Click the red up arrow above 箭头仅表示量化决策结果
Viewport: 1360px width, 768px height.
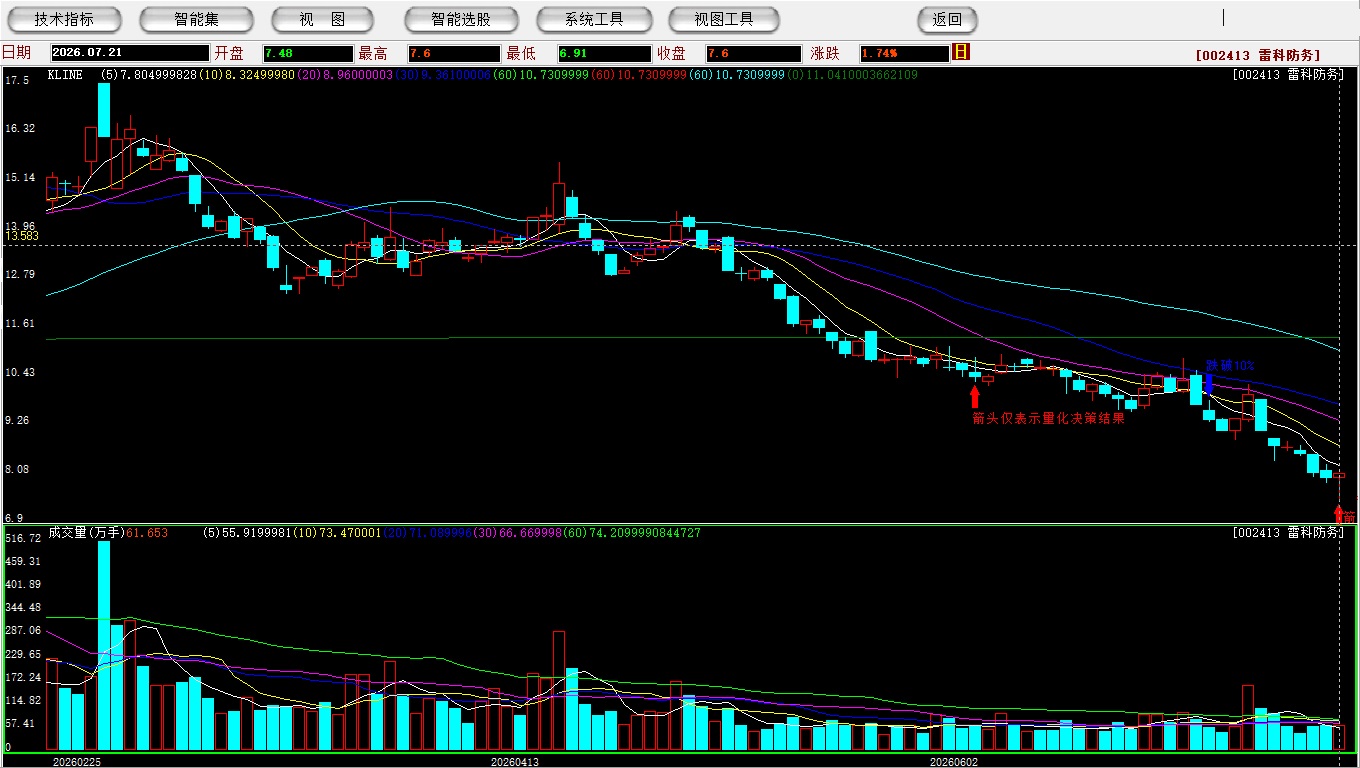pyautogui.click(x=975, y=397)
